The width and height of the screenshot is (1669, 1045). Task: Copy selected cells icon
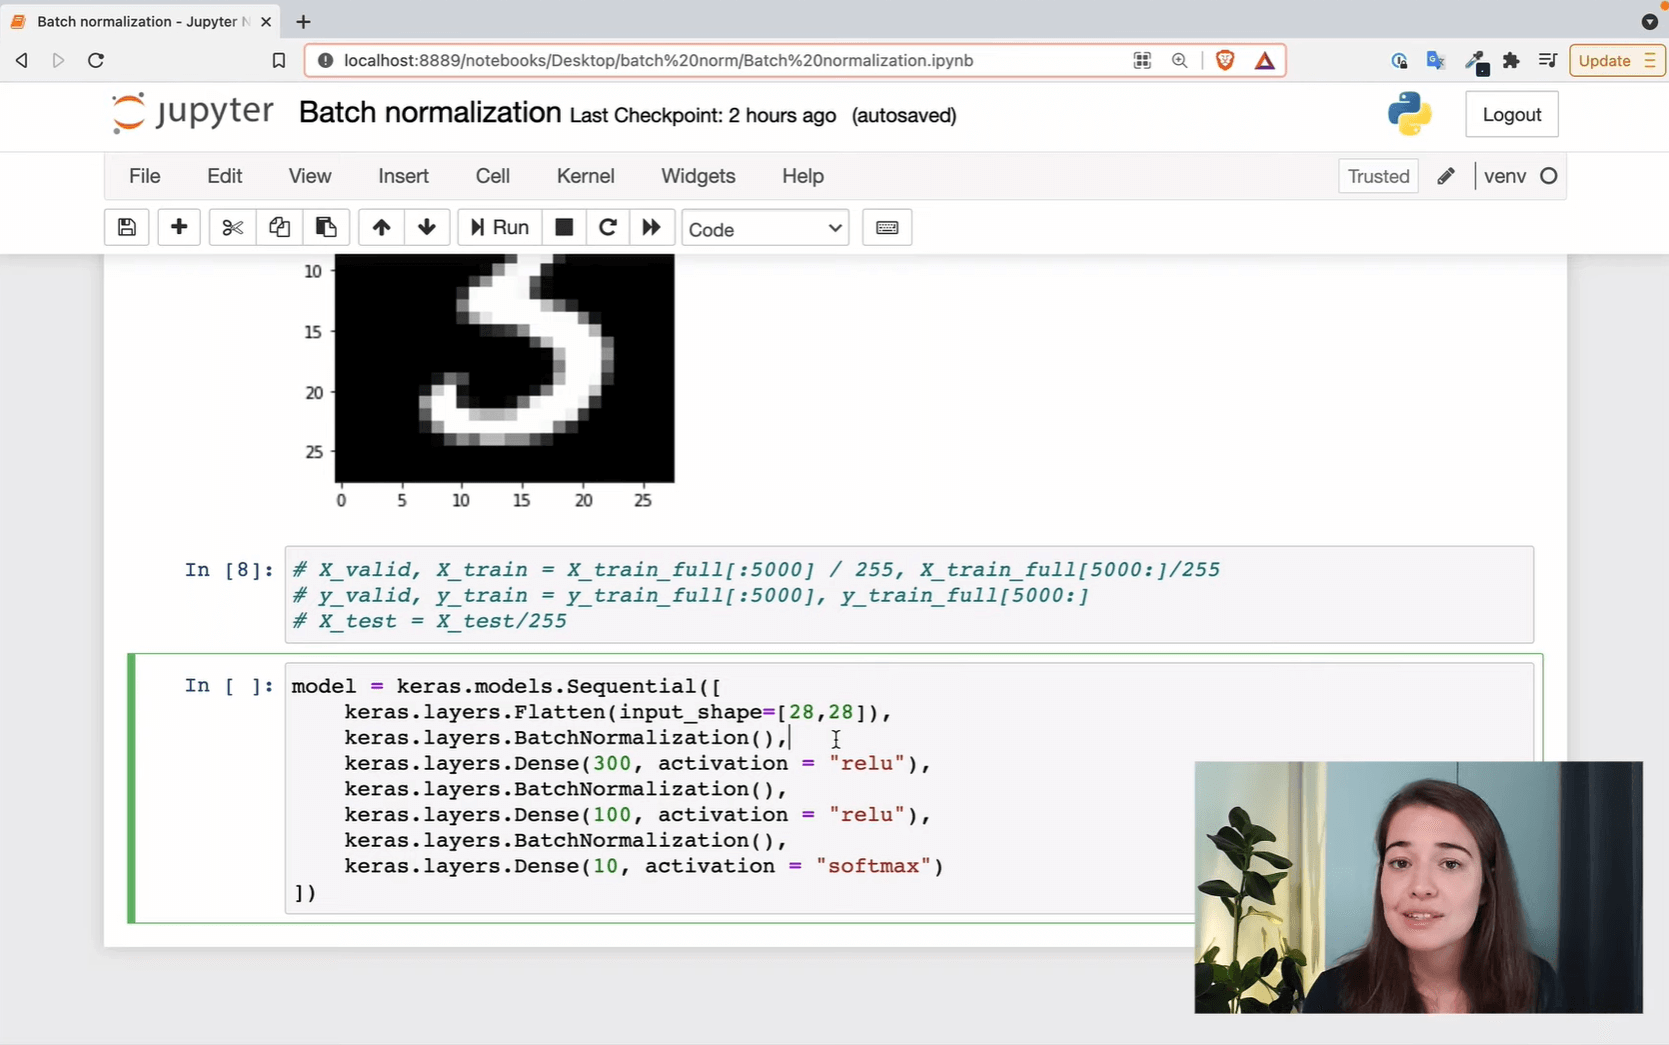[x=279, y=228]
